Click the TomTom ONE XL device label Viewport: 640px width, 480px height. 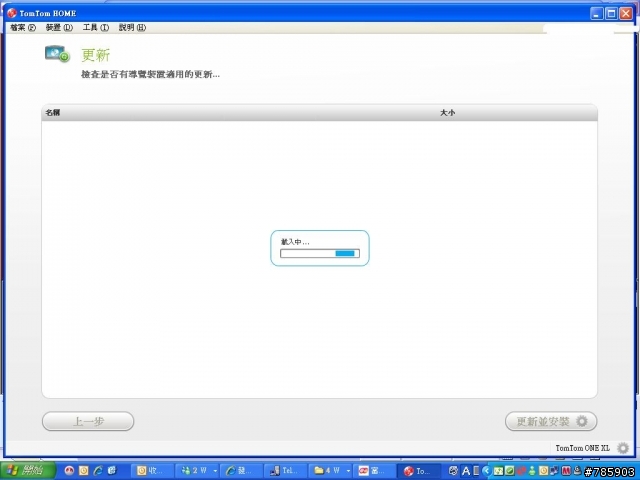[582, 448]
